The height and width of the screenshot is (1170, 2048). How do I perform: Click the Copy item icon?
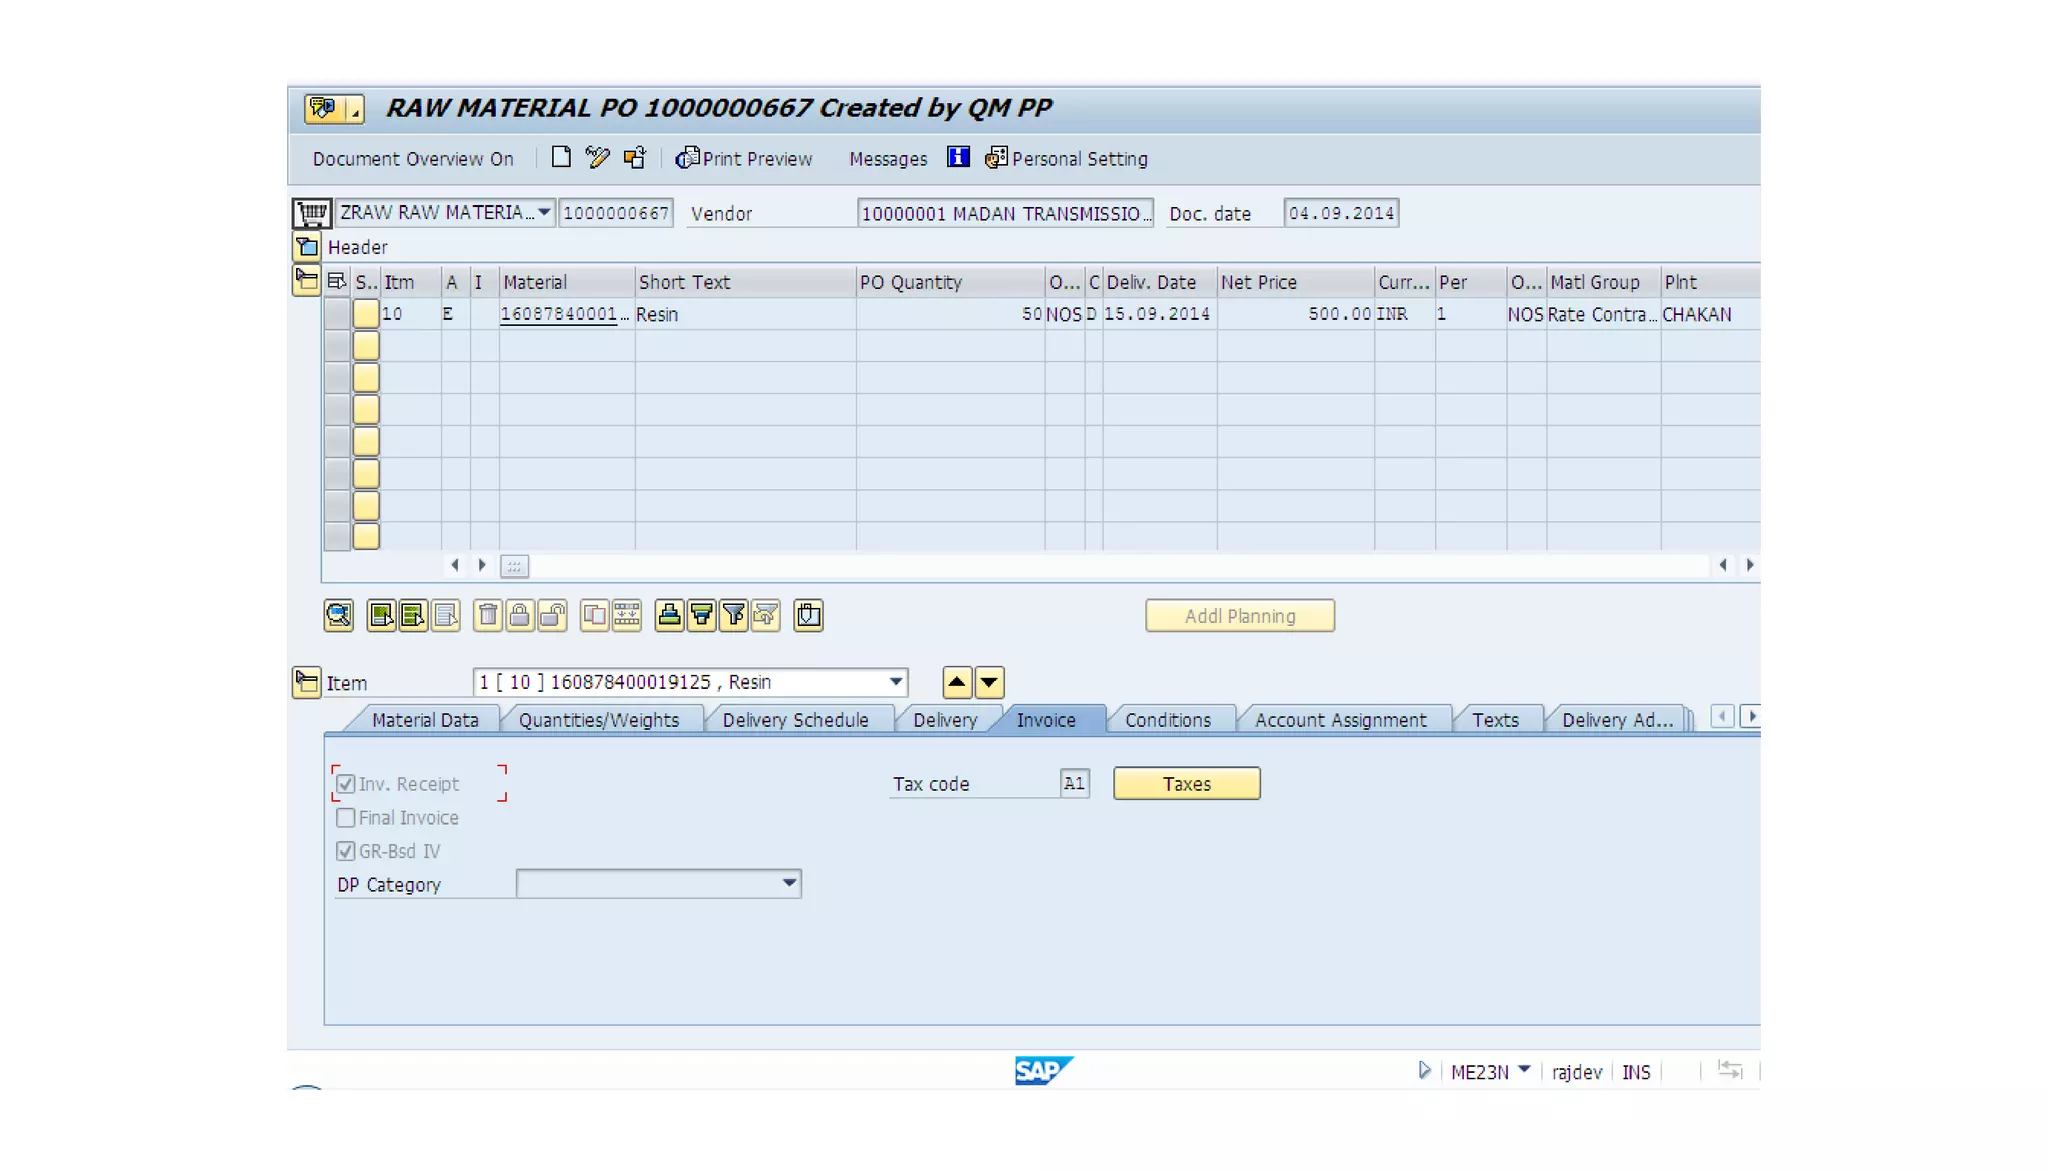[x=594, y=615]
